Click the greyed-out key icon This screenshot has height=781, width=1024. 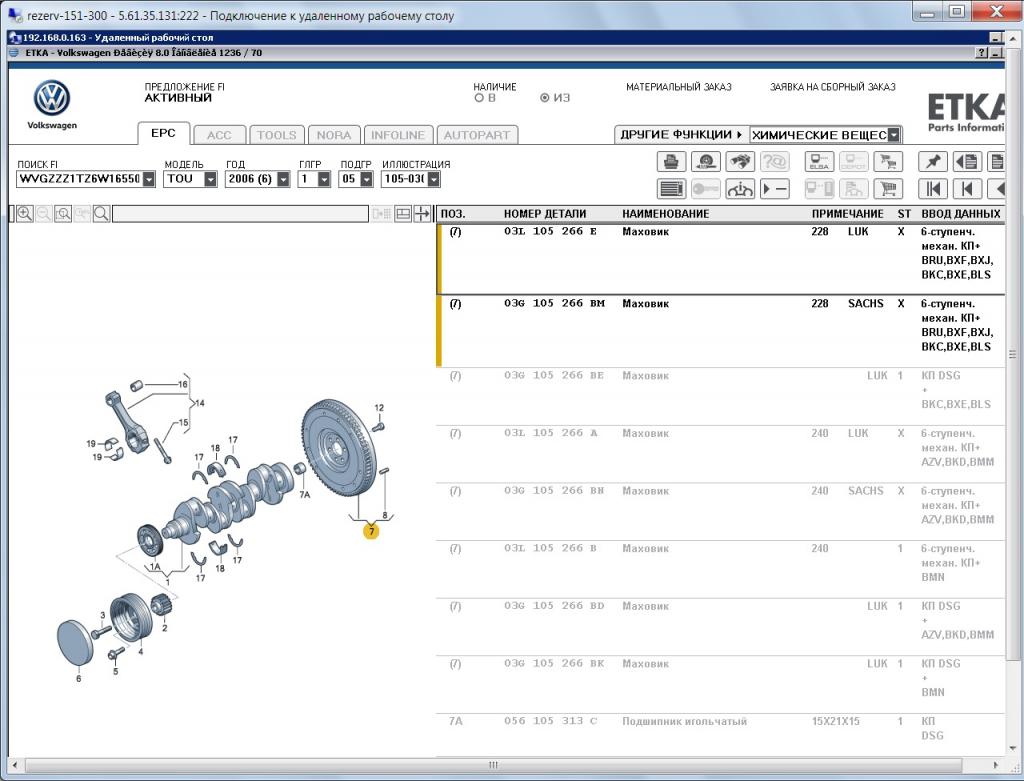coord(705,189)
